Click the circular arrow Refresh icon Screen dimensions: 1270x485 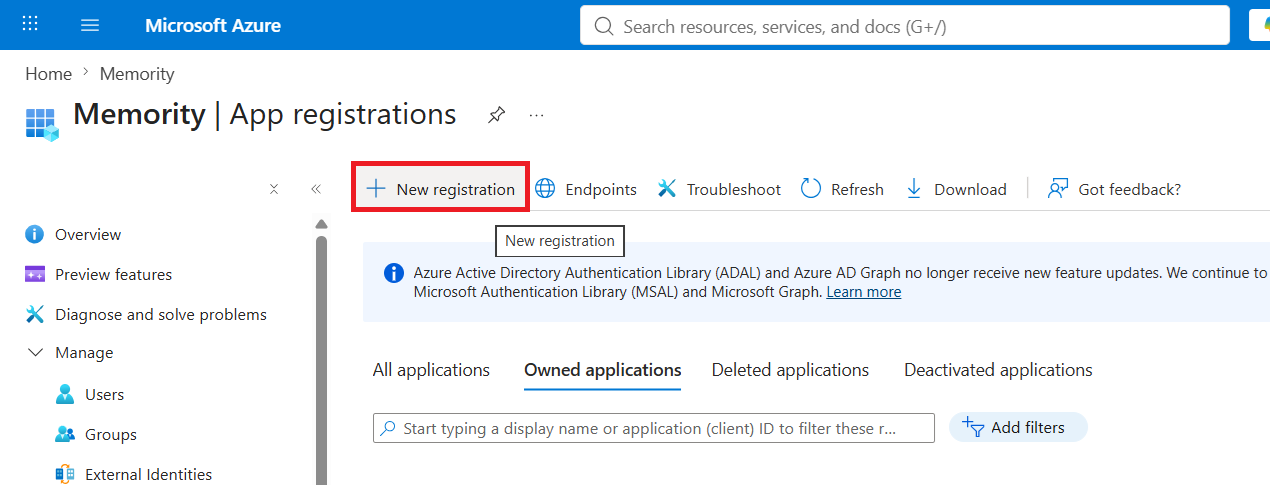click(x=811, y=188)
